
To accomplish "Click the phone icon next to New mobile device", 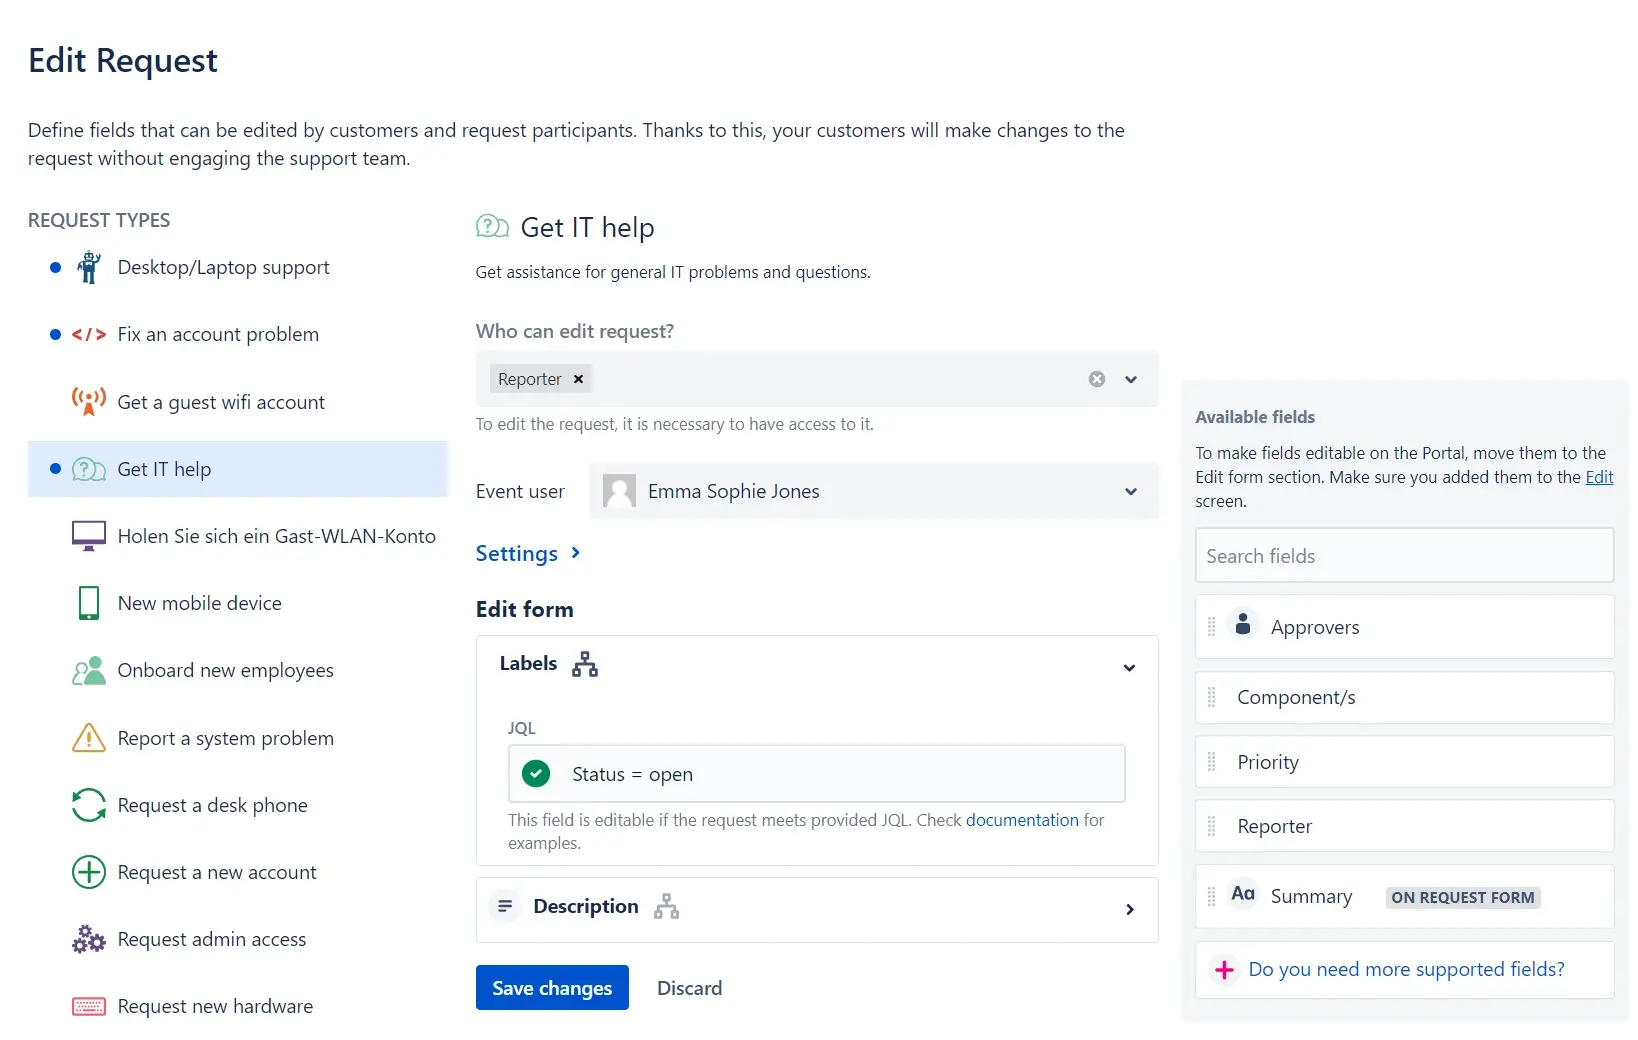I will click(x=88, y=603).
